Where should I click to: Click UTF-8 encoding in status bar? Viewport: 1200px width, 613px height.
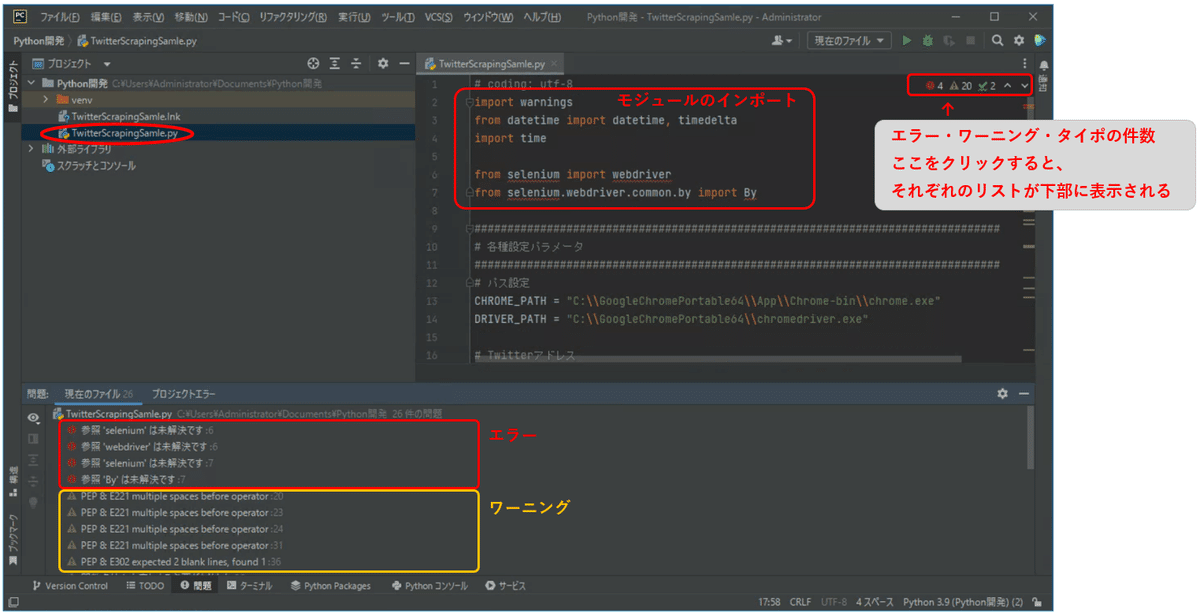click(834, 603)
